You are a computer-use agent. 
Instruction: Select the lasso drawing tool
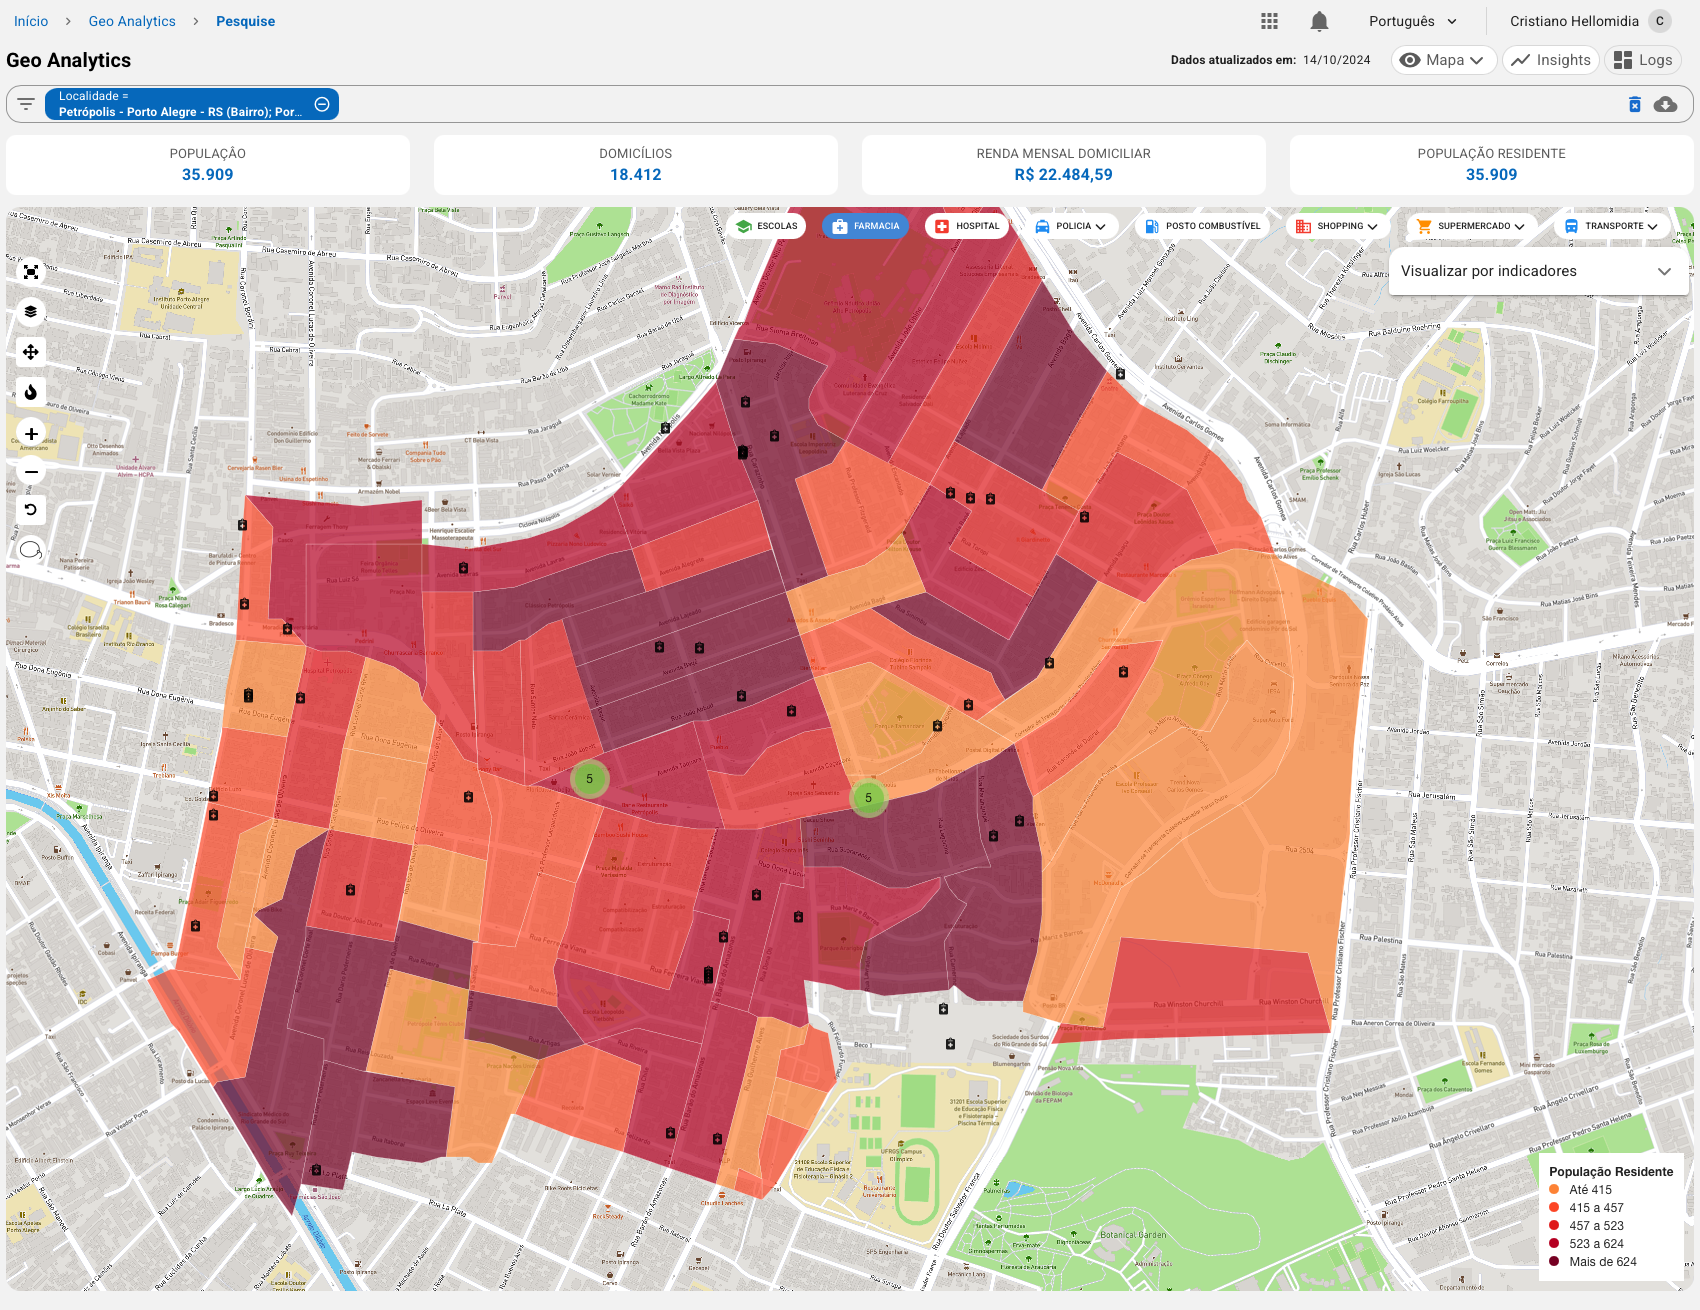point(31,550)
